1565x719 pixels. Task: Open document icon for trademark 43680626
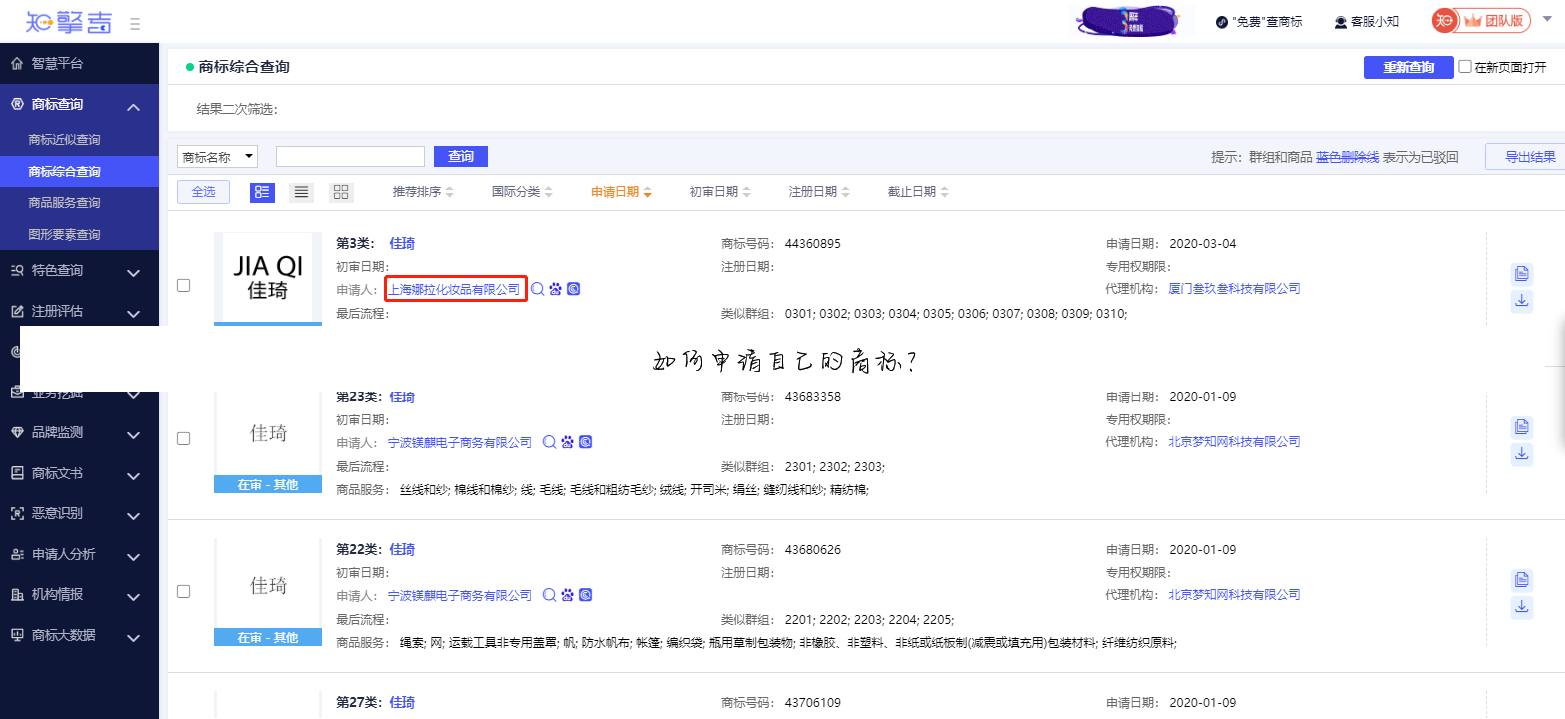pos(1521,580)
